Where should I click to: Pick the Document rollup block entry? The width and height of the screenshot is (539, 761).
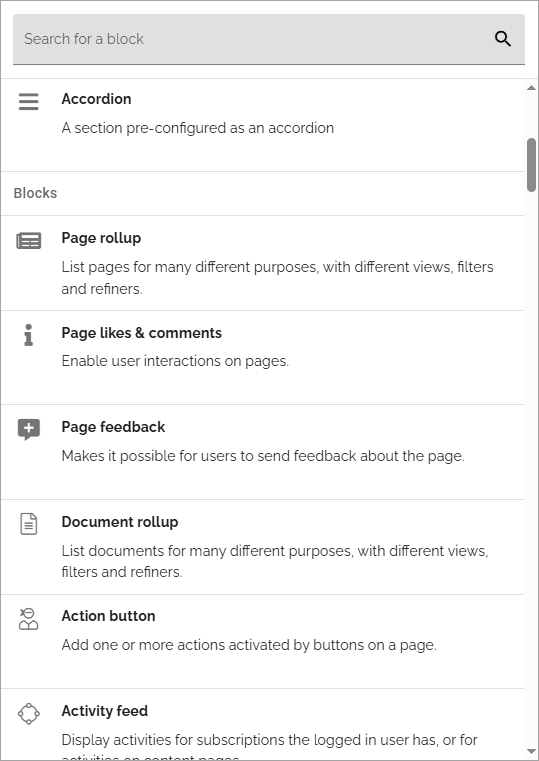[x=262, y=547]
